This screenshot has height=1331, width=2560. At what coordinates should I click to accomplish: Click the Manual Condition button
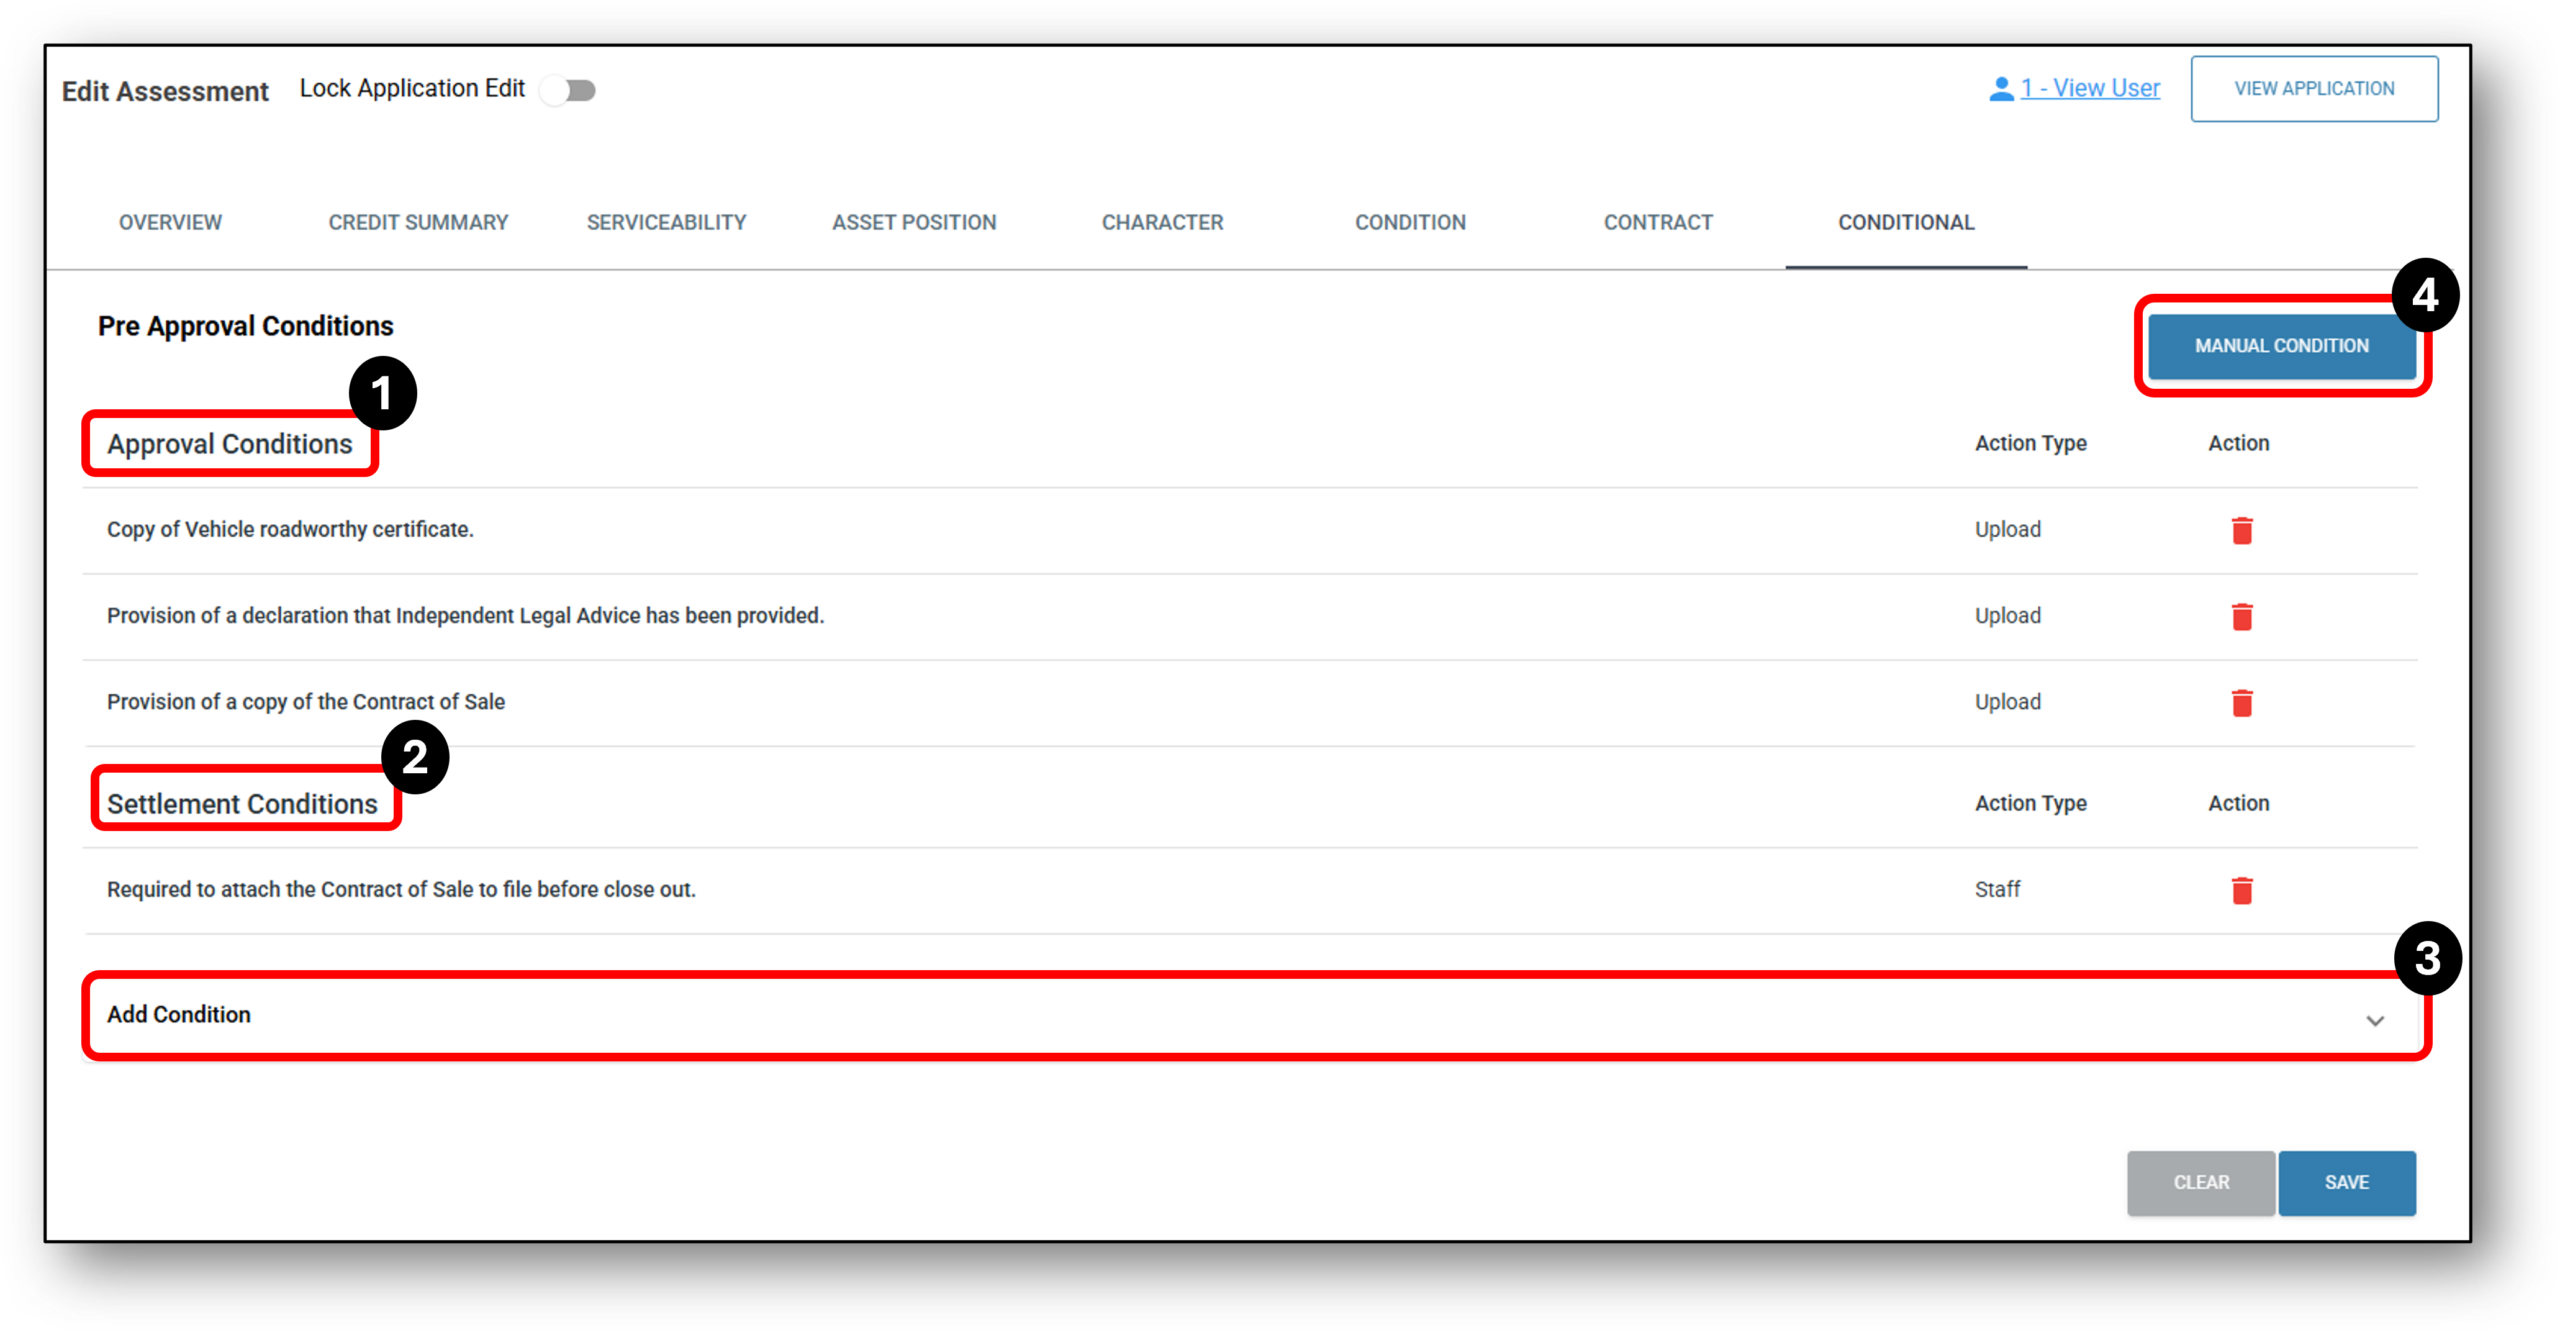(2282, 346)
